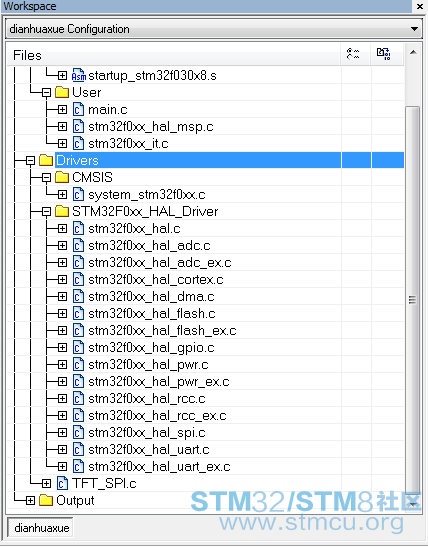Image resolution: width=428 pixels, height=547 pixels.
Task: Select stm32f0xx_hal_uart_ex.c in the tree
Action: 159,467
